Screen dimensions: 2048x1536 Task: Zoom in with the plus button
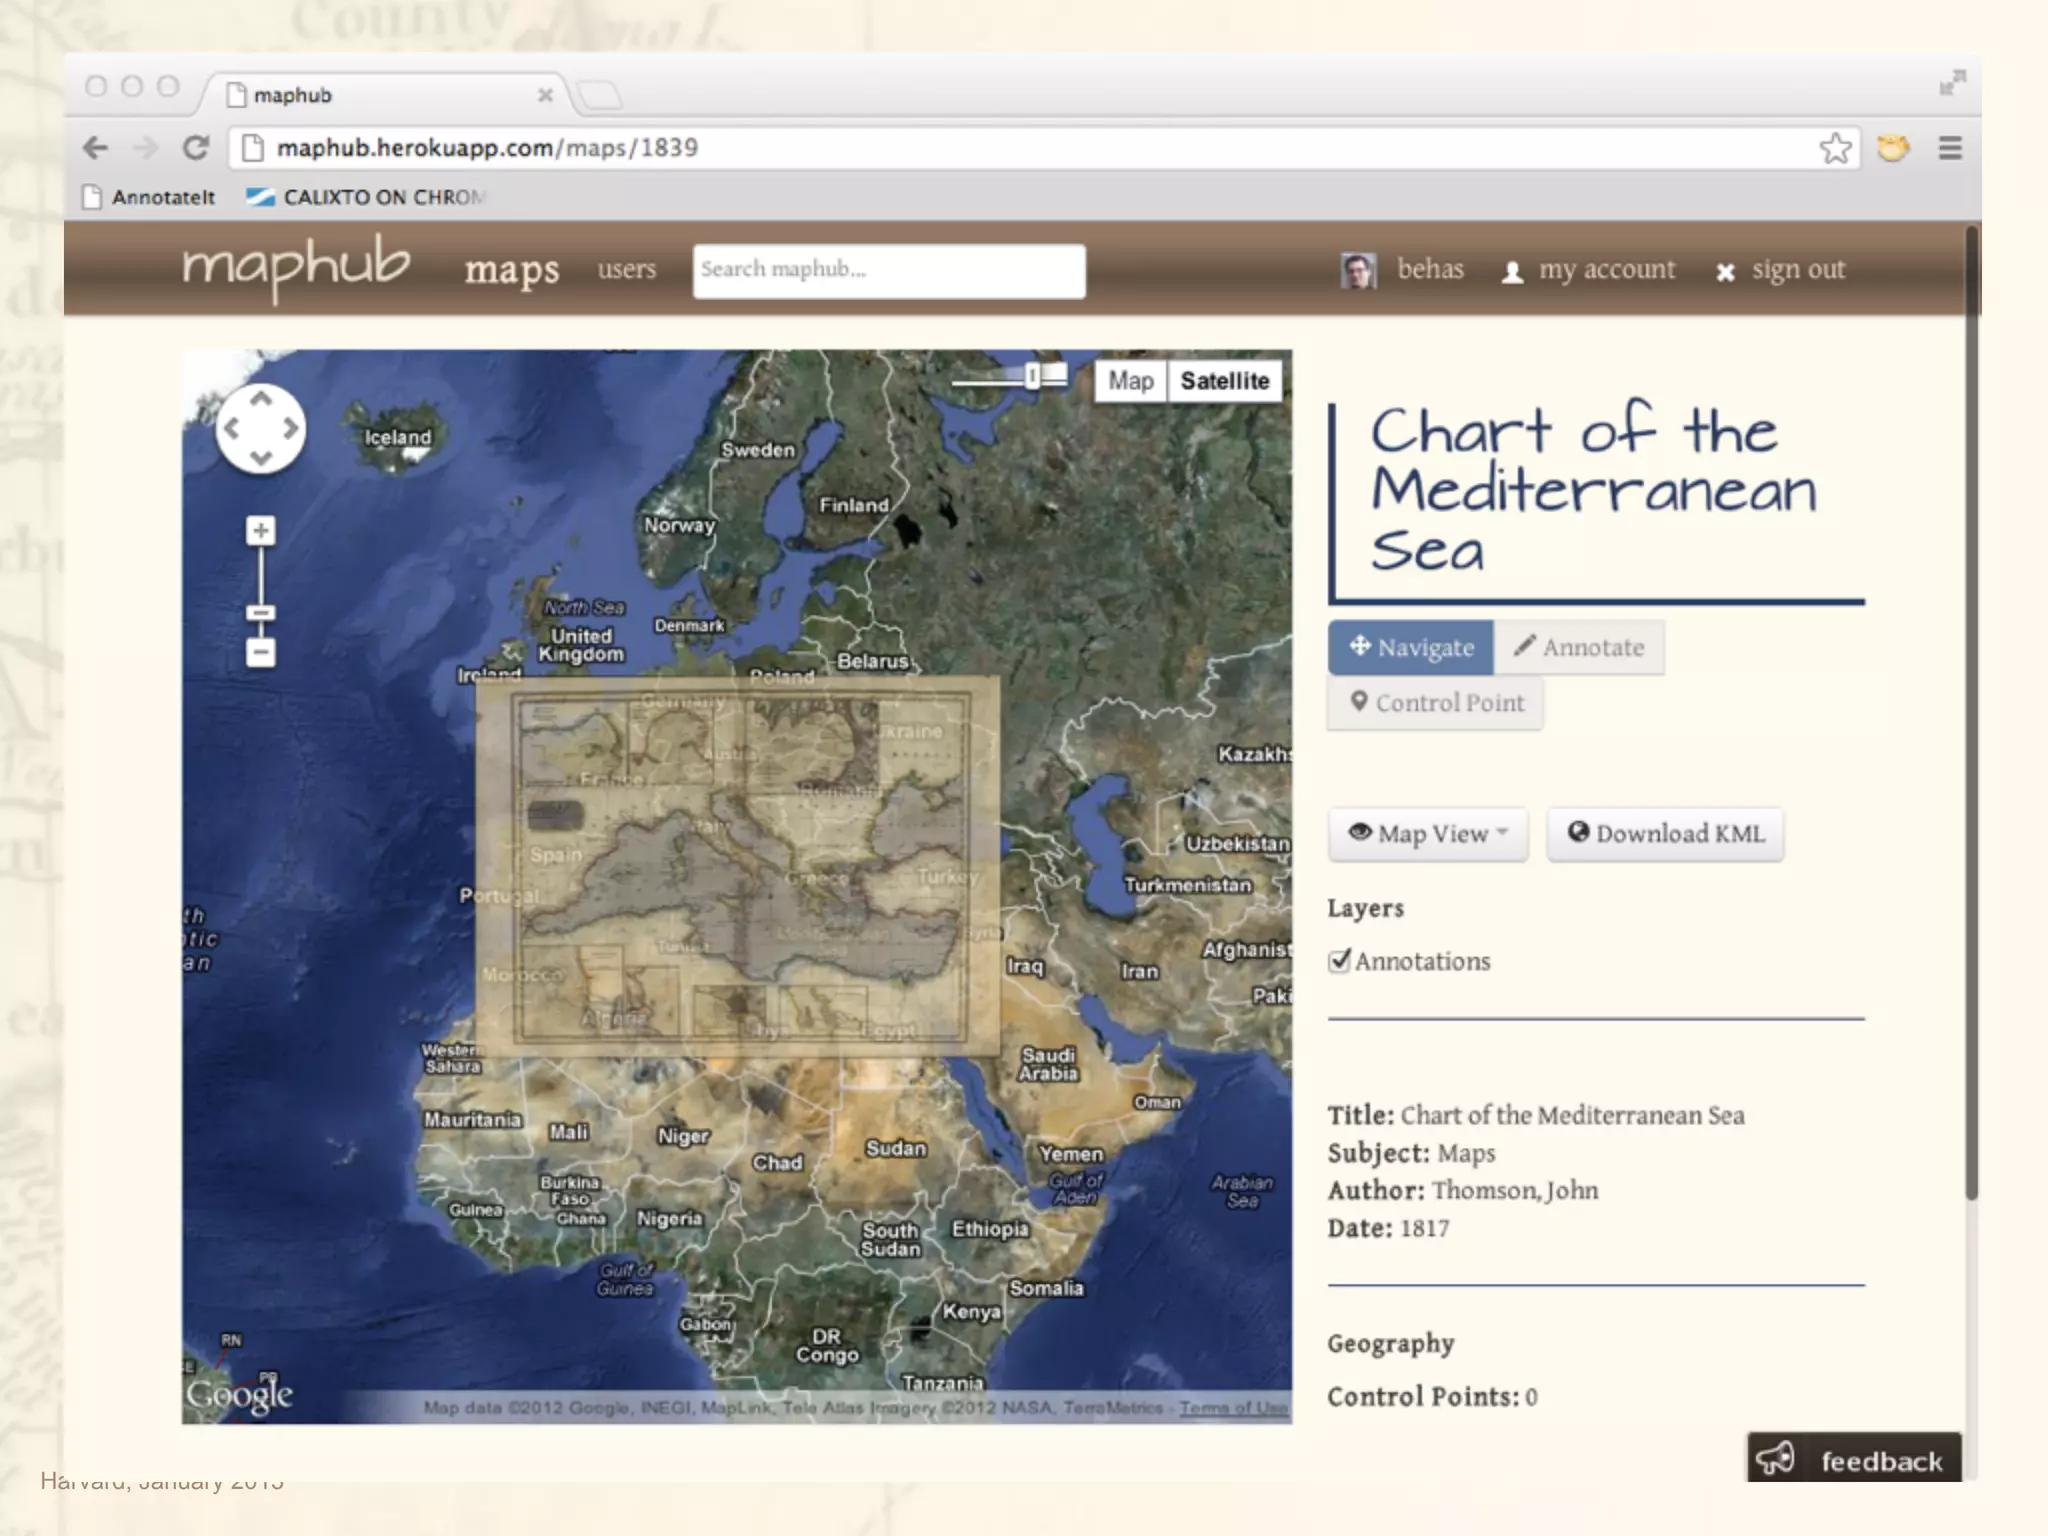[x=261, y=531]
